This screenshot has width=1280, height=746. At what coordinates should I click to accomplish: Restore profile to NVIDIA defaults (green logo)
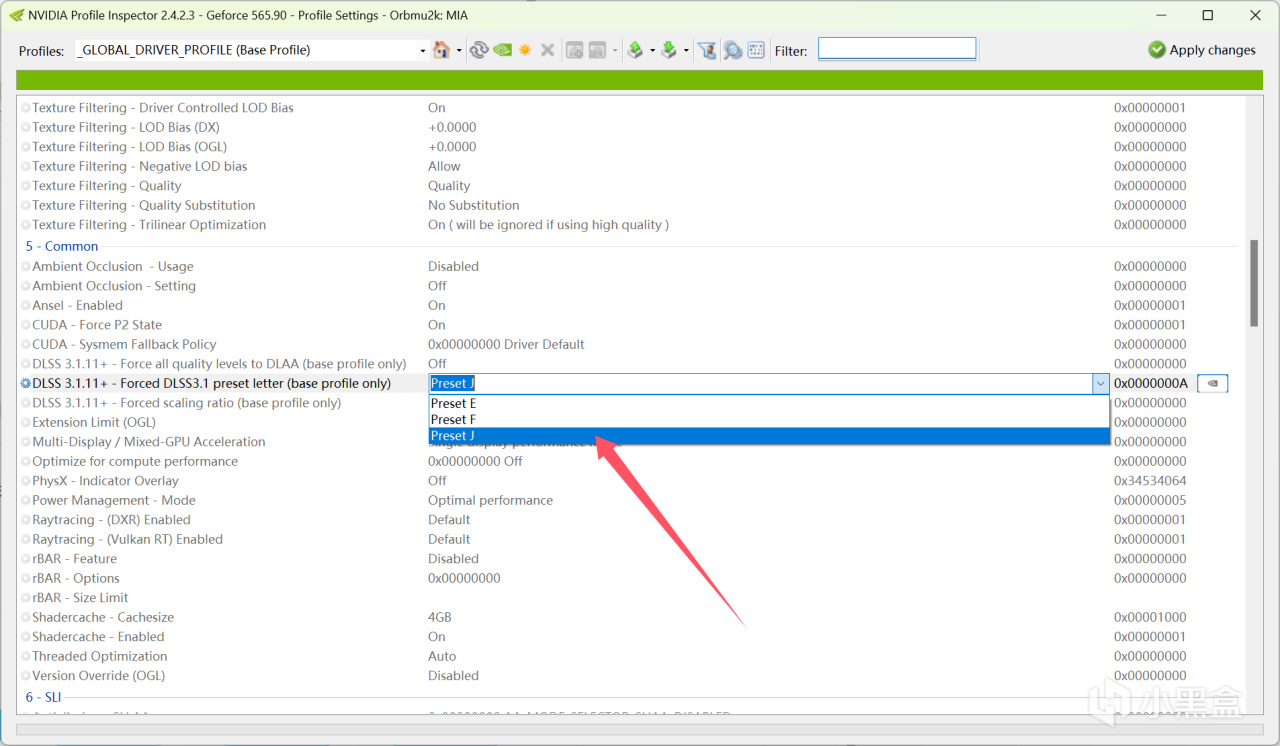click(x=502, y=50)
